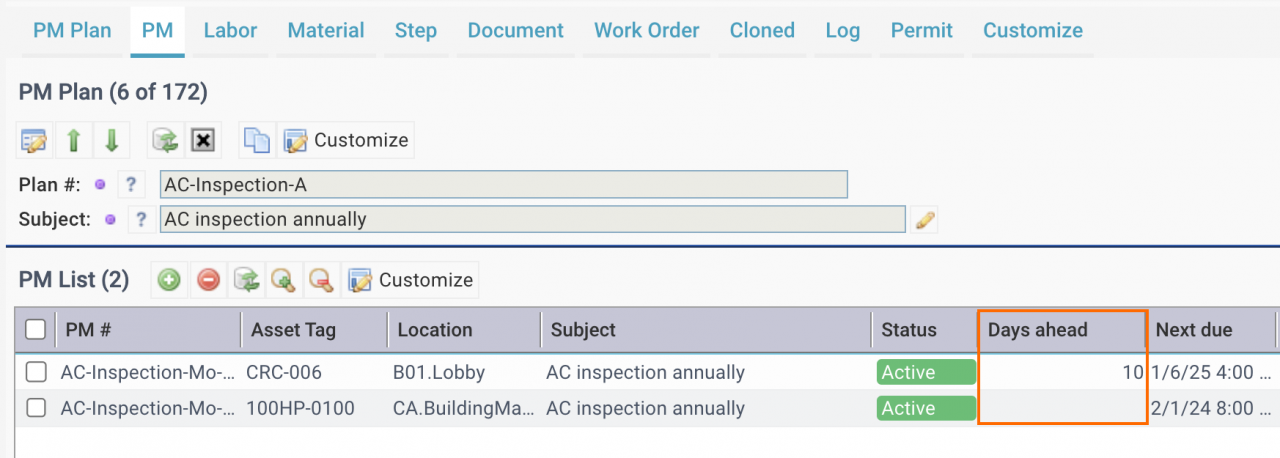This screenshot has height=458, width=1280.
Task: Click the Plan # input field
Action: (504, 185)
